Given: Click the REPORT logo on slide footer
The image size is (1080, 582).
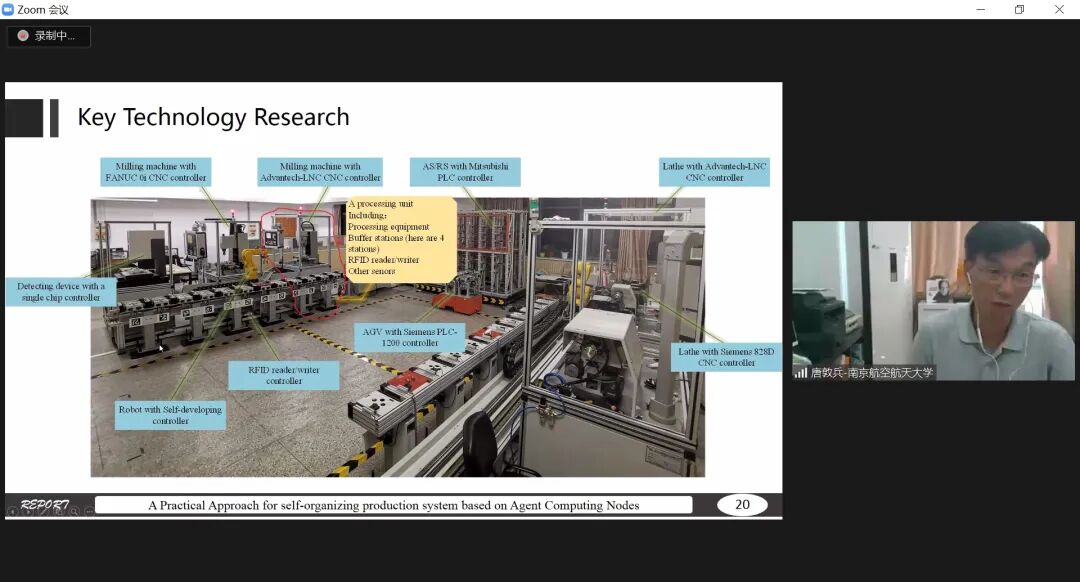Looking at the screenshot, I should [x=45, y=503].
